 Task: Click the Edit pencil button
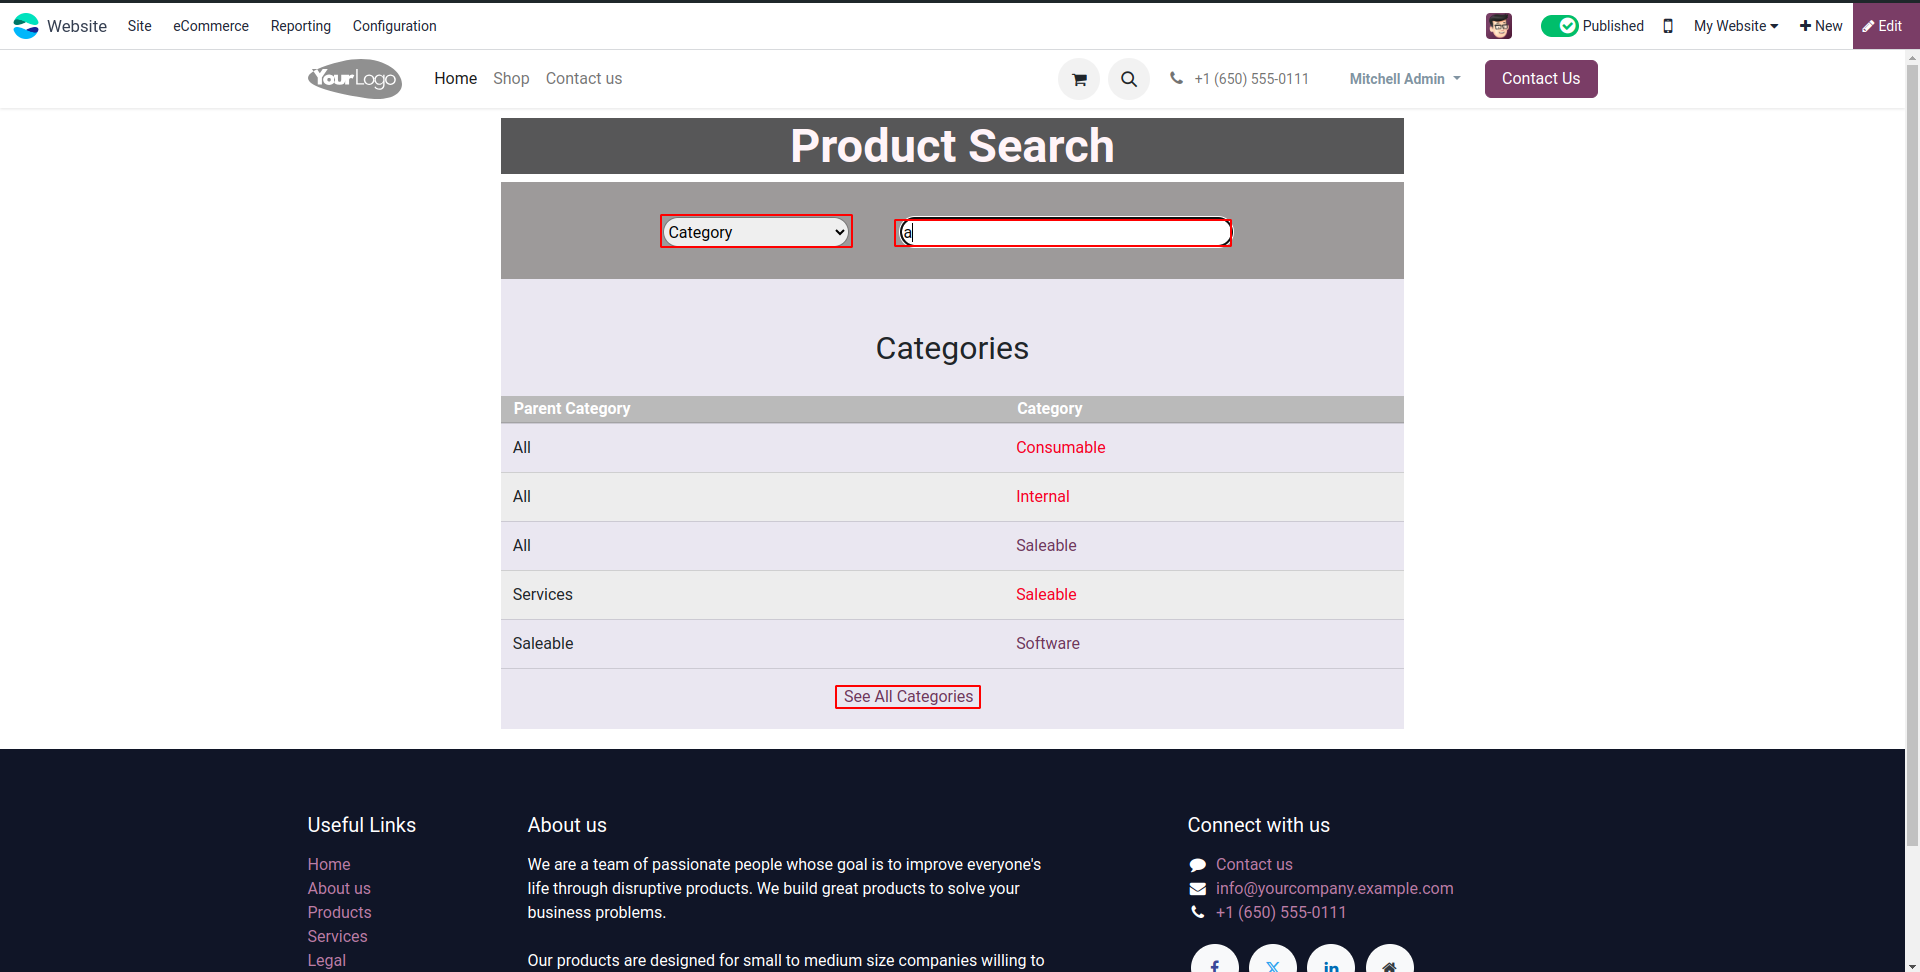pos(1883,26)
